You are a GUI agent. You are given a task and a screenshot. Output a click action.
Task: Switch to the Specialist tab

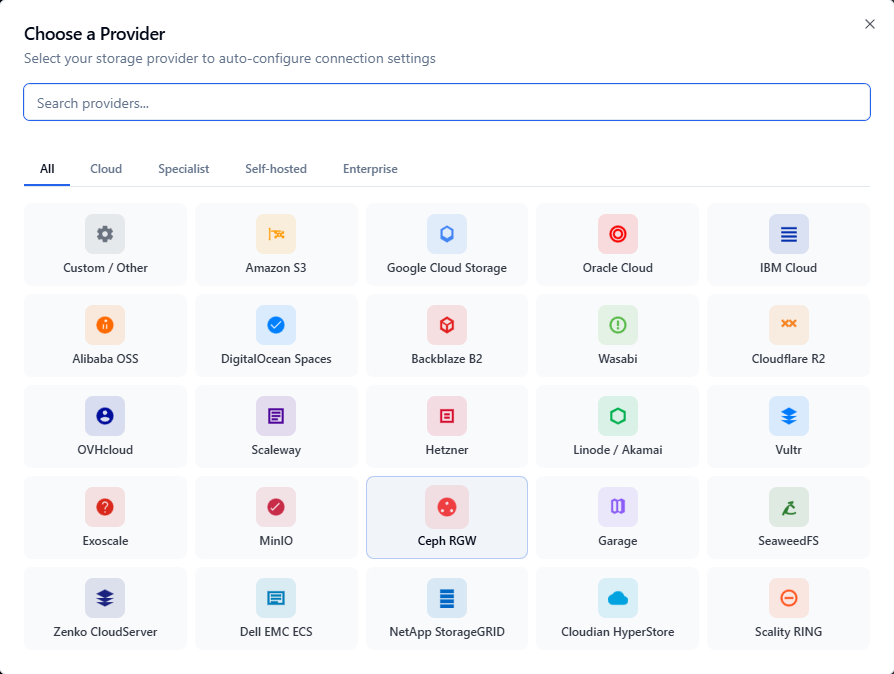point(184,169)
